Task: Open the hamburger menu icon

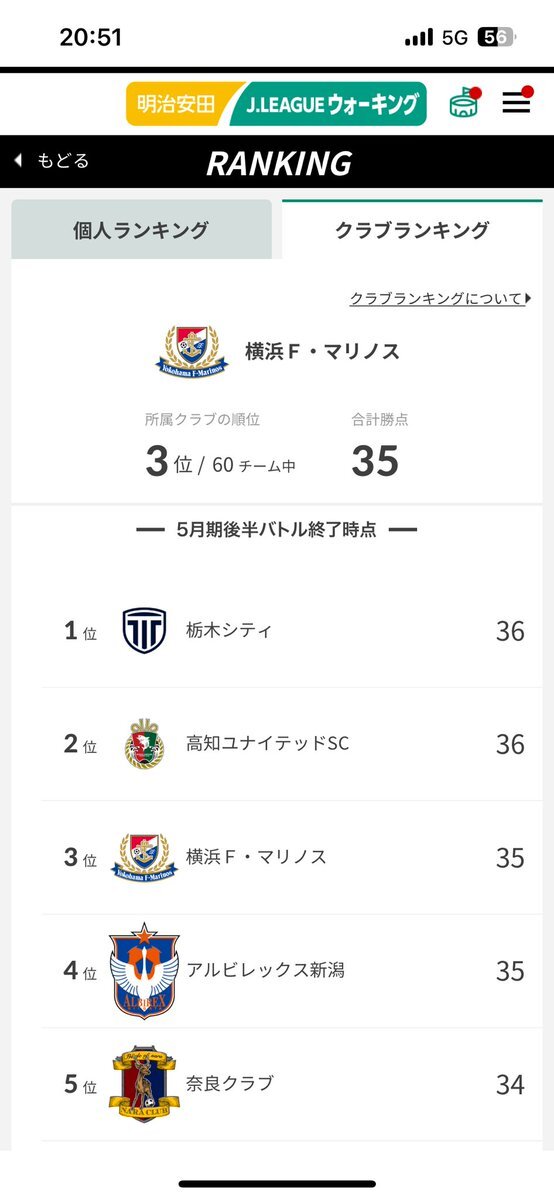Action: 517,102
